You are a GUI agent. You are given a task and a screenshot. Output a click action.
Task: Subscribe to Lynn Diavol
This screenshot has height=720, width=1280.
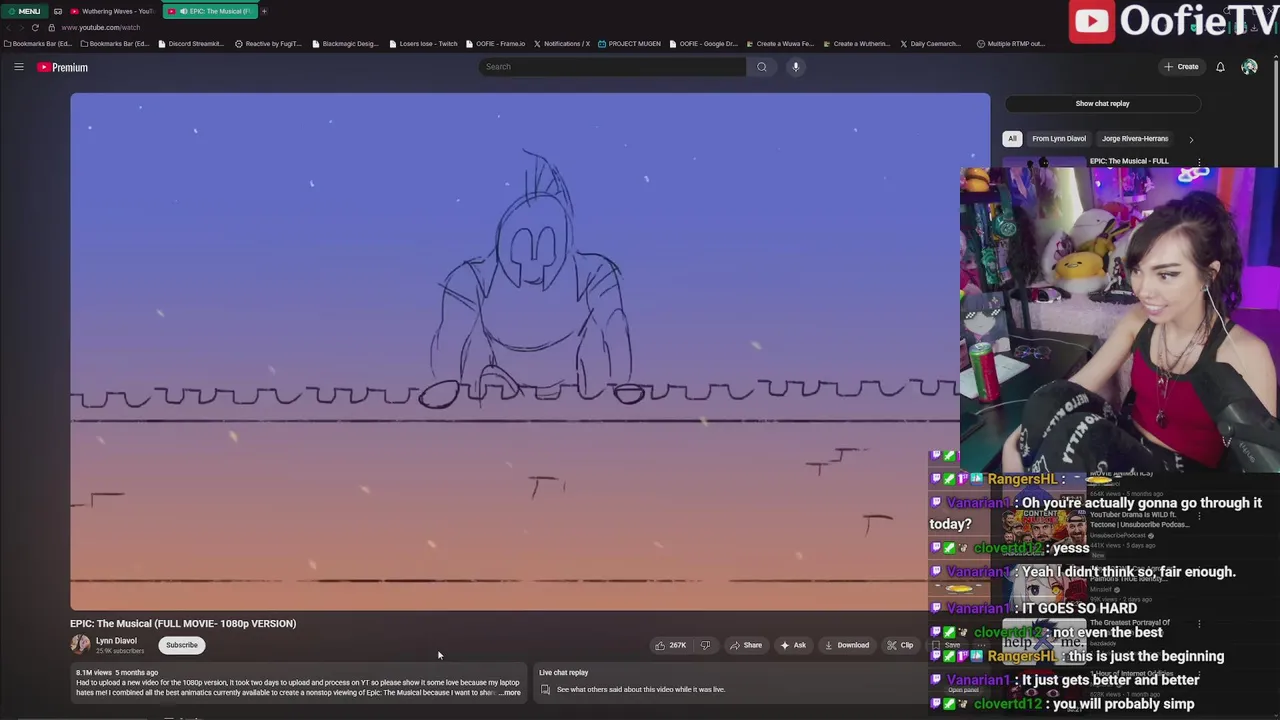pos(182,645)
